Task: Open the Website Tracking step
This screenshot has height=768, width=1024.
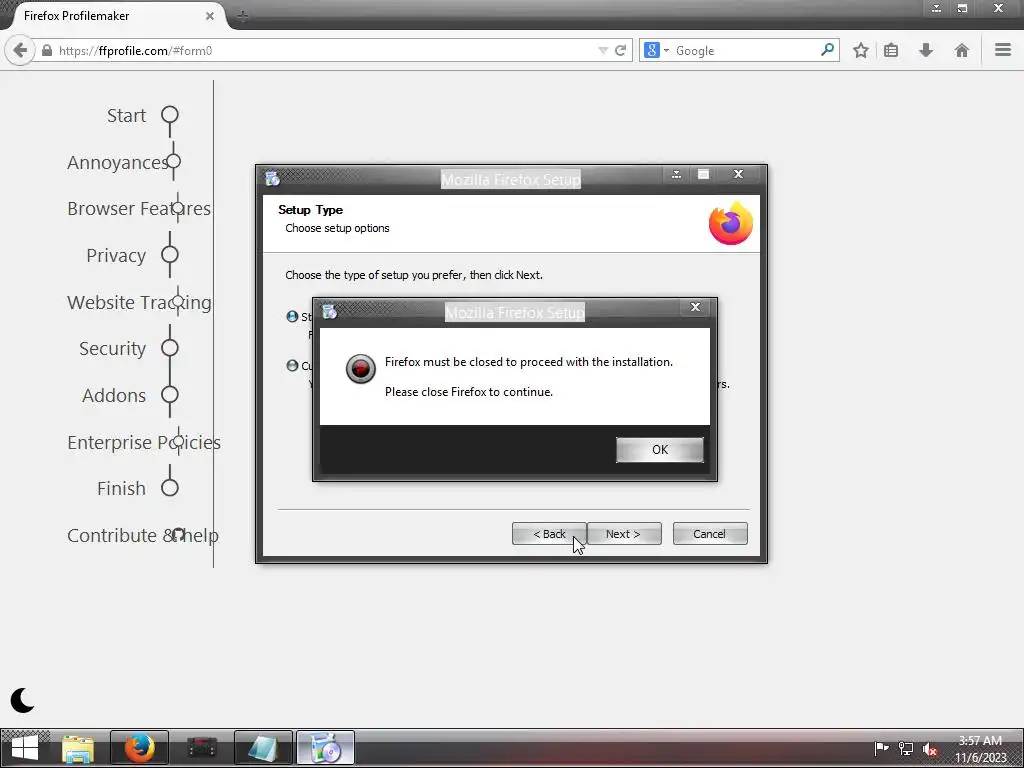Action: 139,302
